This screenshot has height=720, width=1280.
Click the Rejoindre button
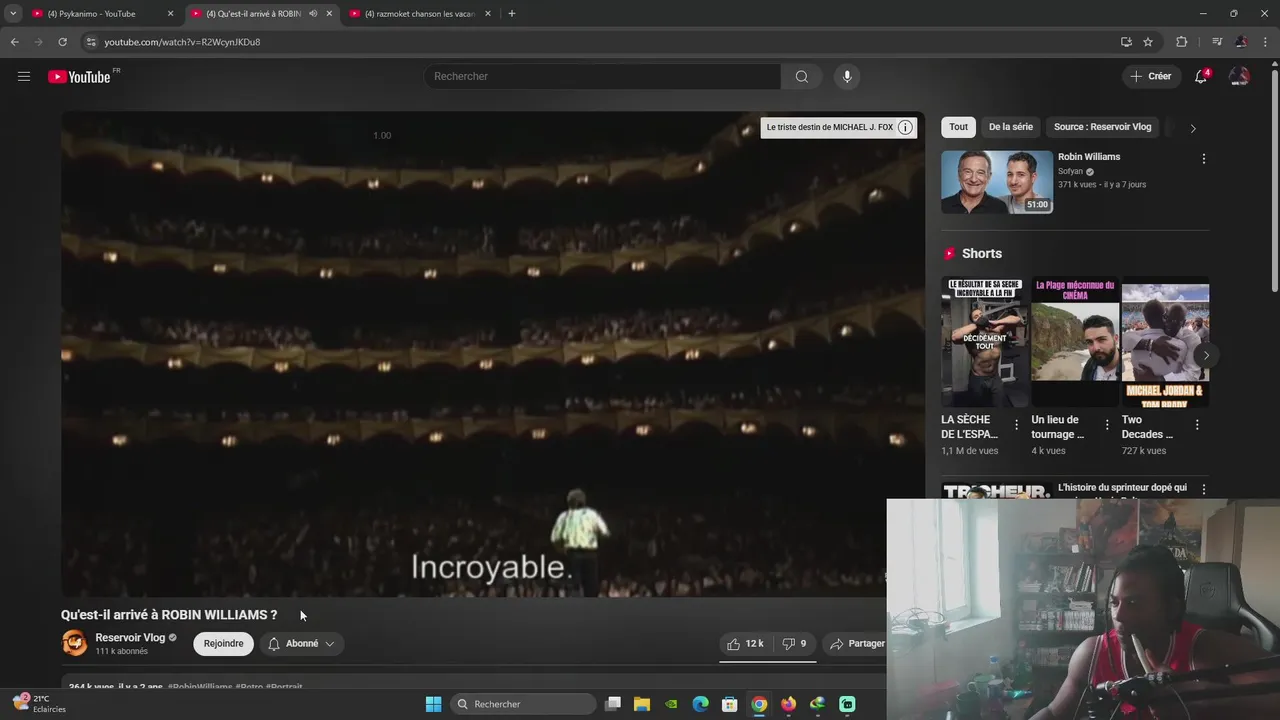point(223,644)
